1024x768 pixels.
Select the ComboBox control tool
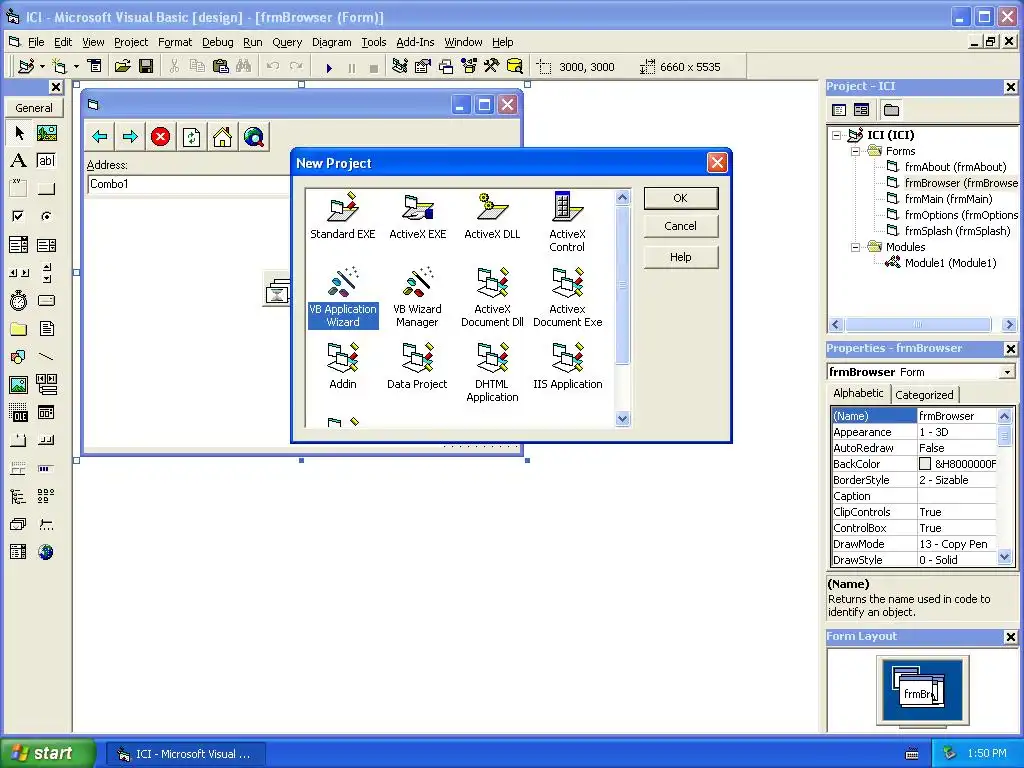[19, 245]
